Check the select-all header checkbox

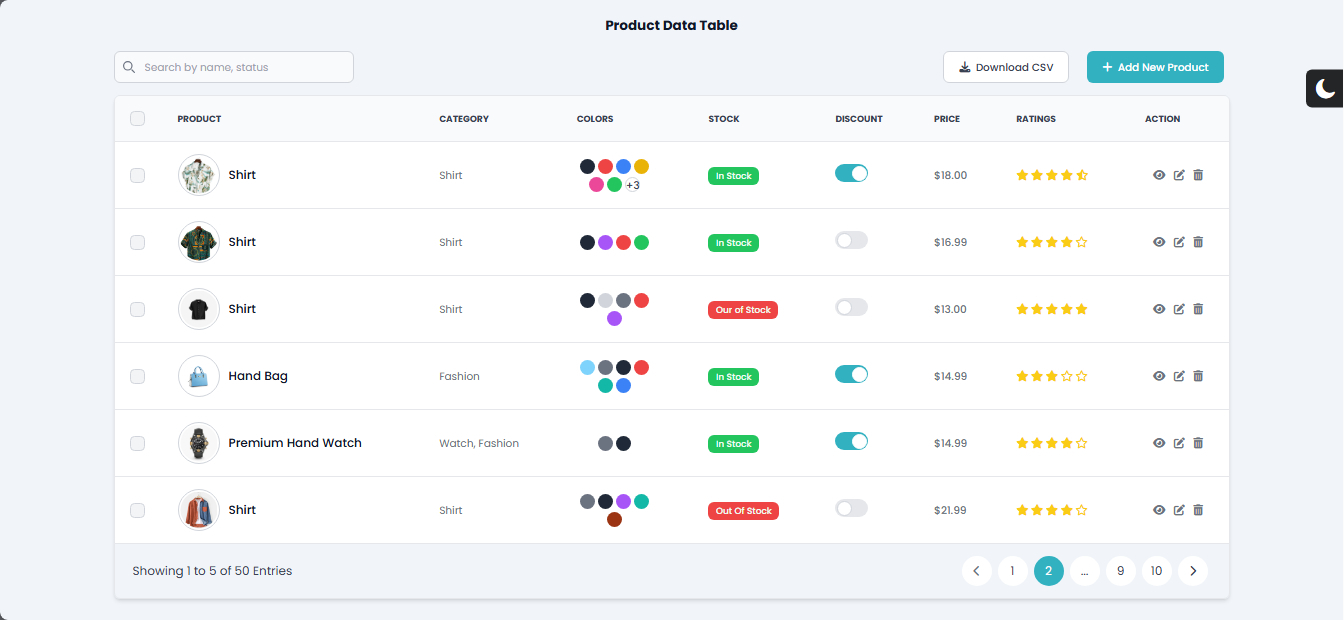pyautogui.click(x=137, y=119)
